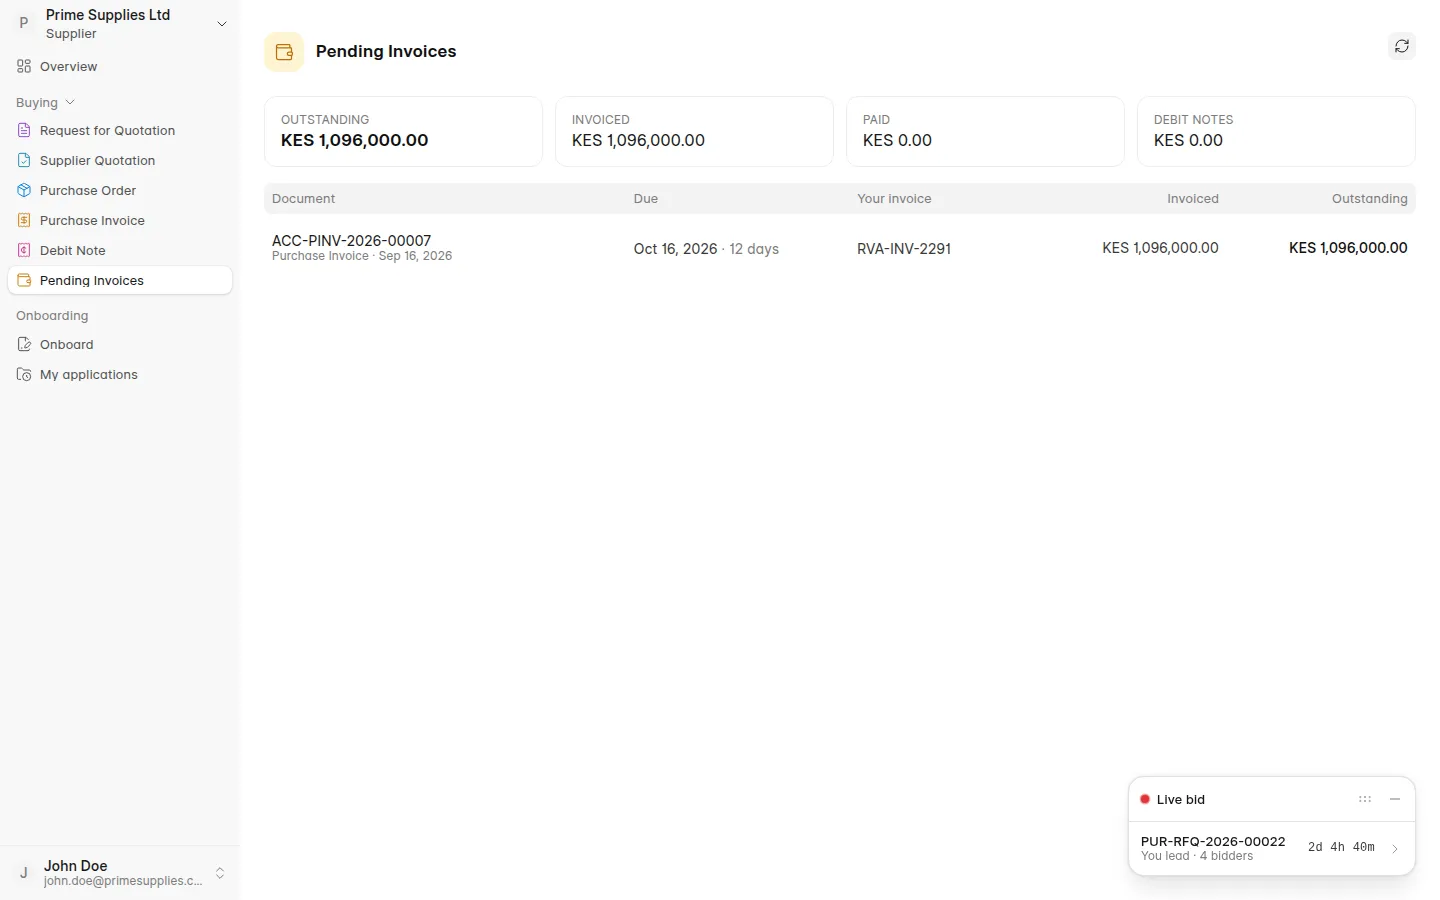Open the John Doe account menu arrows

pos(220,873)
